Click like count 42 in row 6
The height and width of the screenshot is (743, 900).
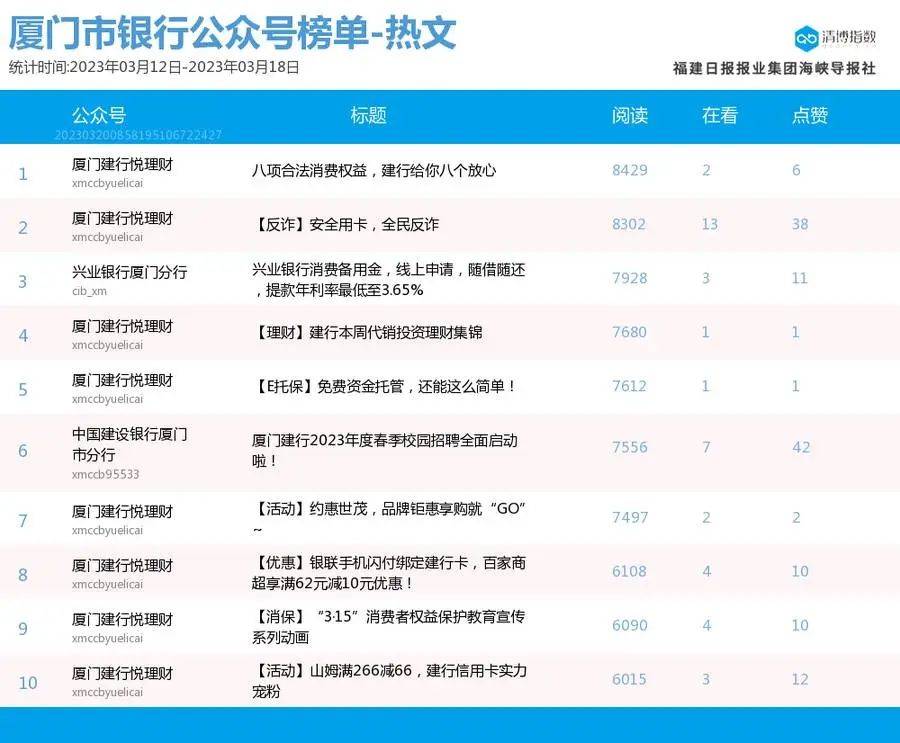click(801, 447)
